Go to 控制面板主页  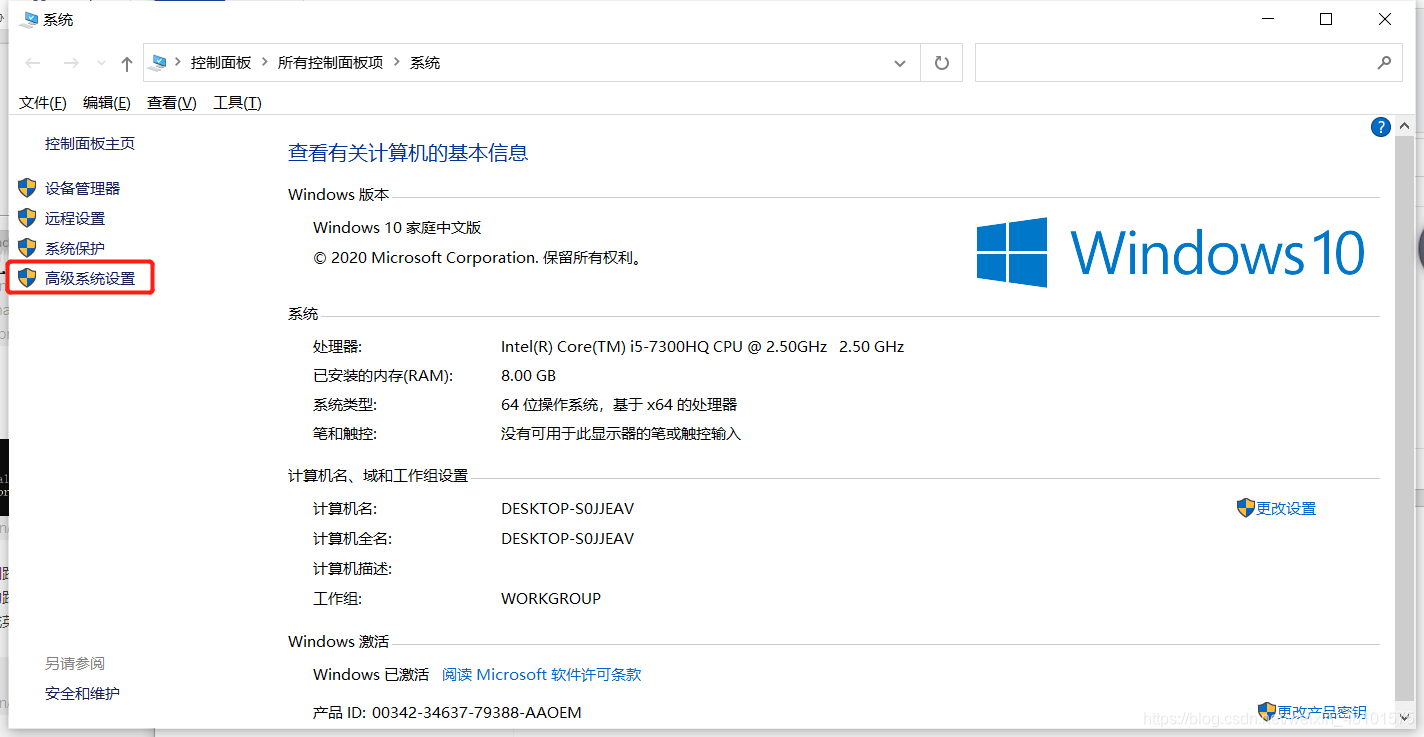(x=90, y=143)
